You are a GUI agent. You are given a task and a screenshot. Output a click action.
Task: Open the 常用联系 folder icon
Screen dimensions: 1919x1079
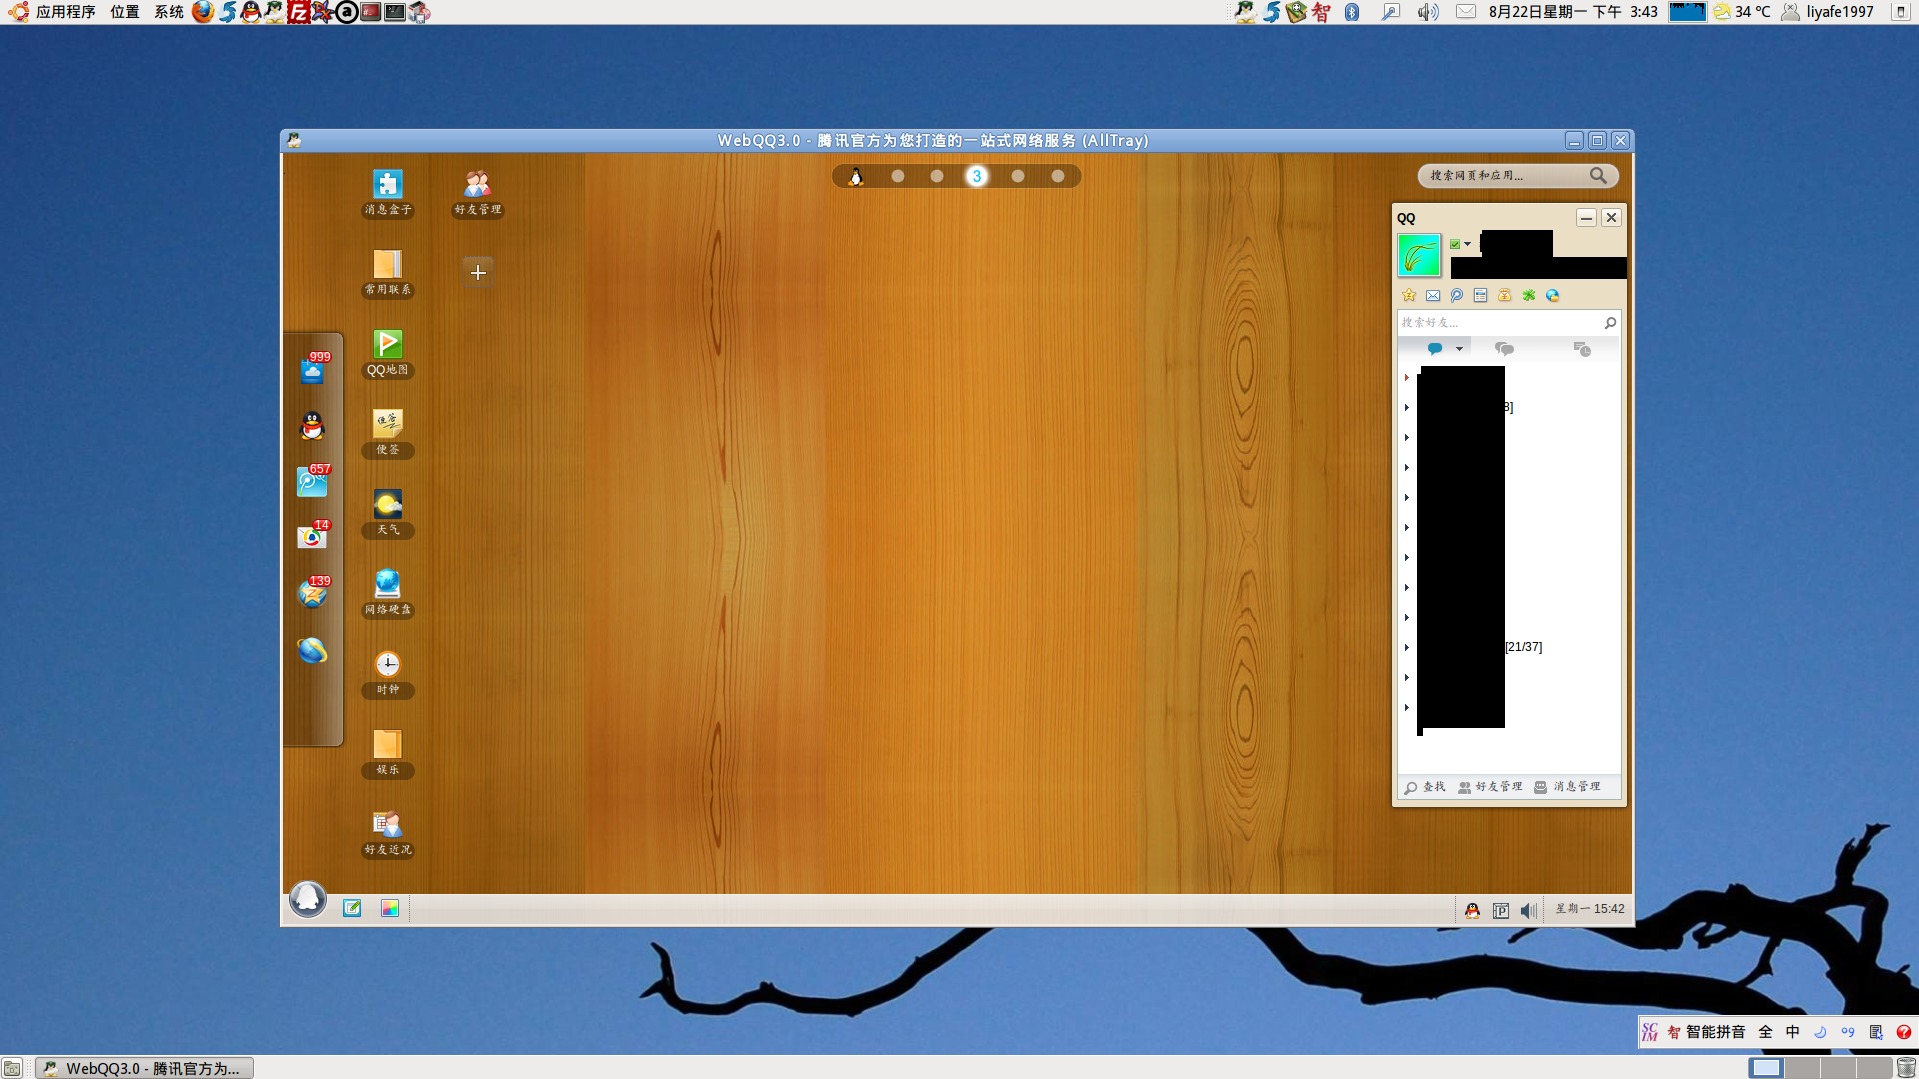[x=388, y=272]
